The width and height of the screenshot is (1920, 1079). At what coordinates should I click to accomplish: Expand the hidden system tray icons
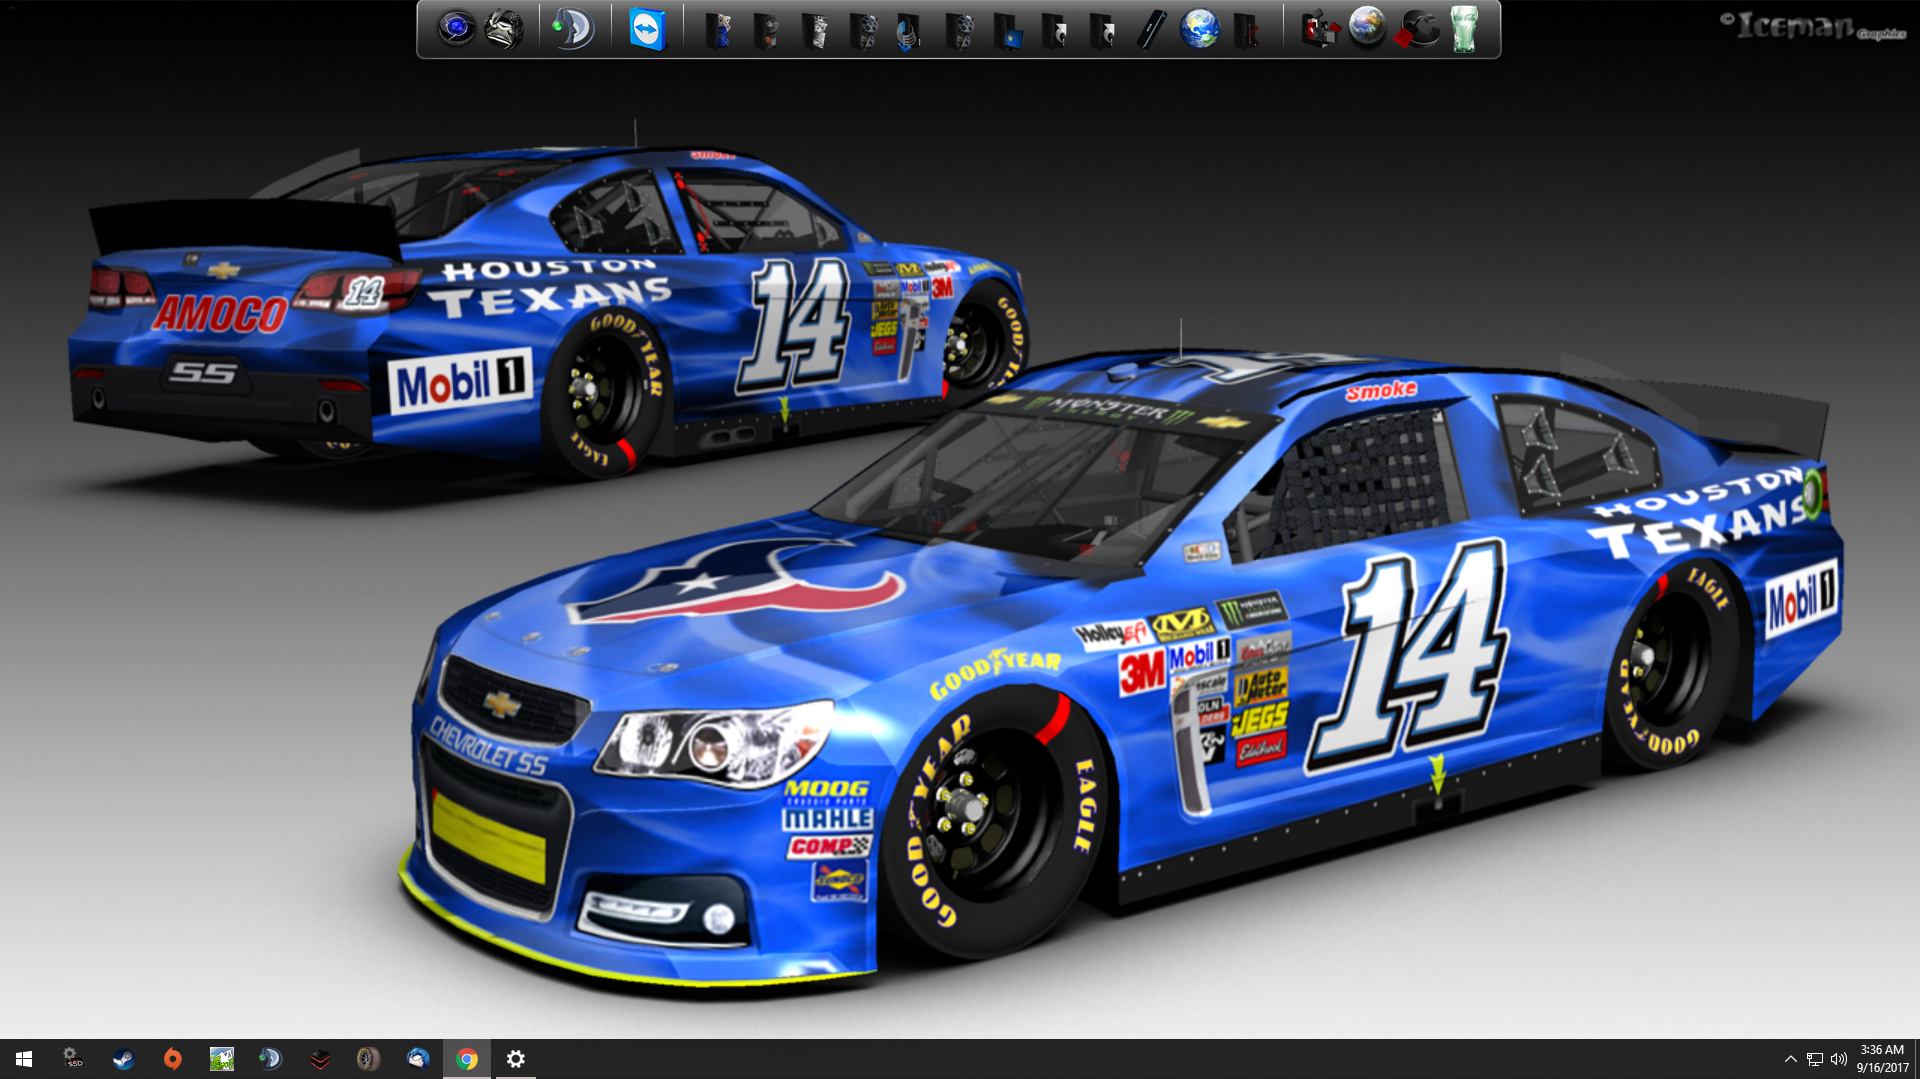coord(1790,1059)
